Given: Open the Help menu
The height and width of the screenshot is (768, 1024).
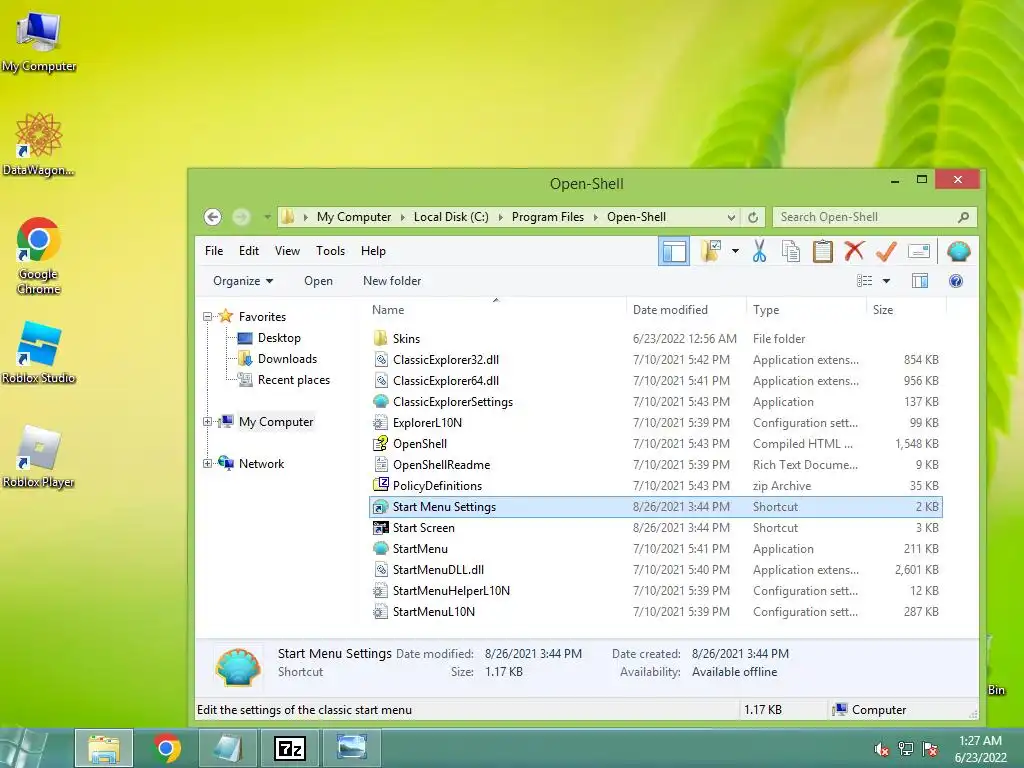Looking at the screenshot, I should pos(374,251).
